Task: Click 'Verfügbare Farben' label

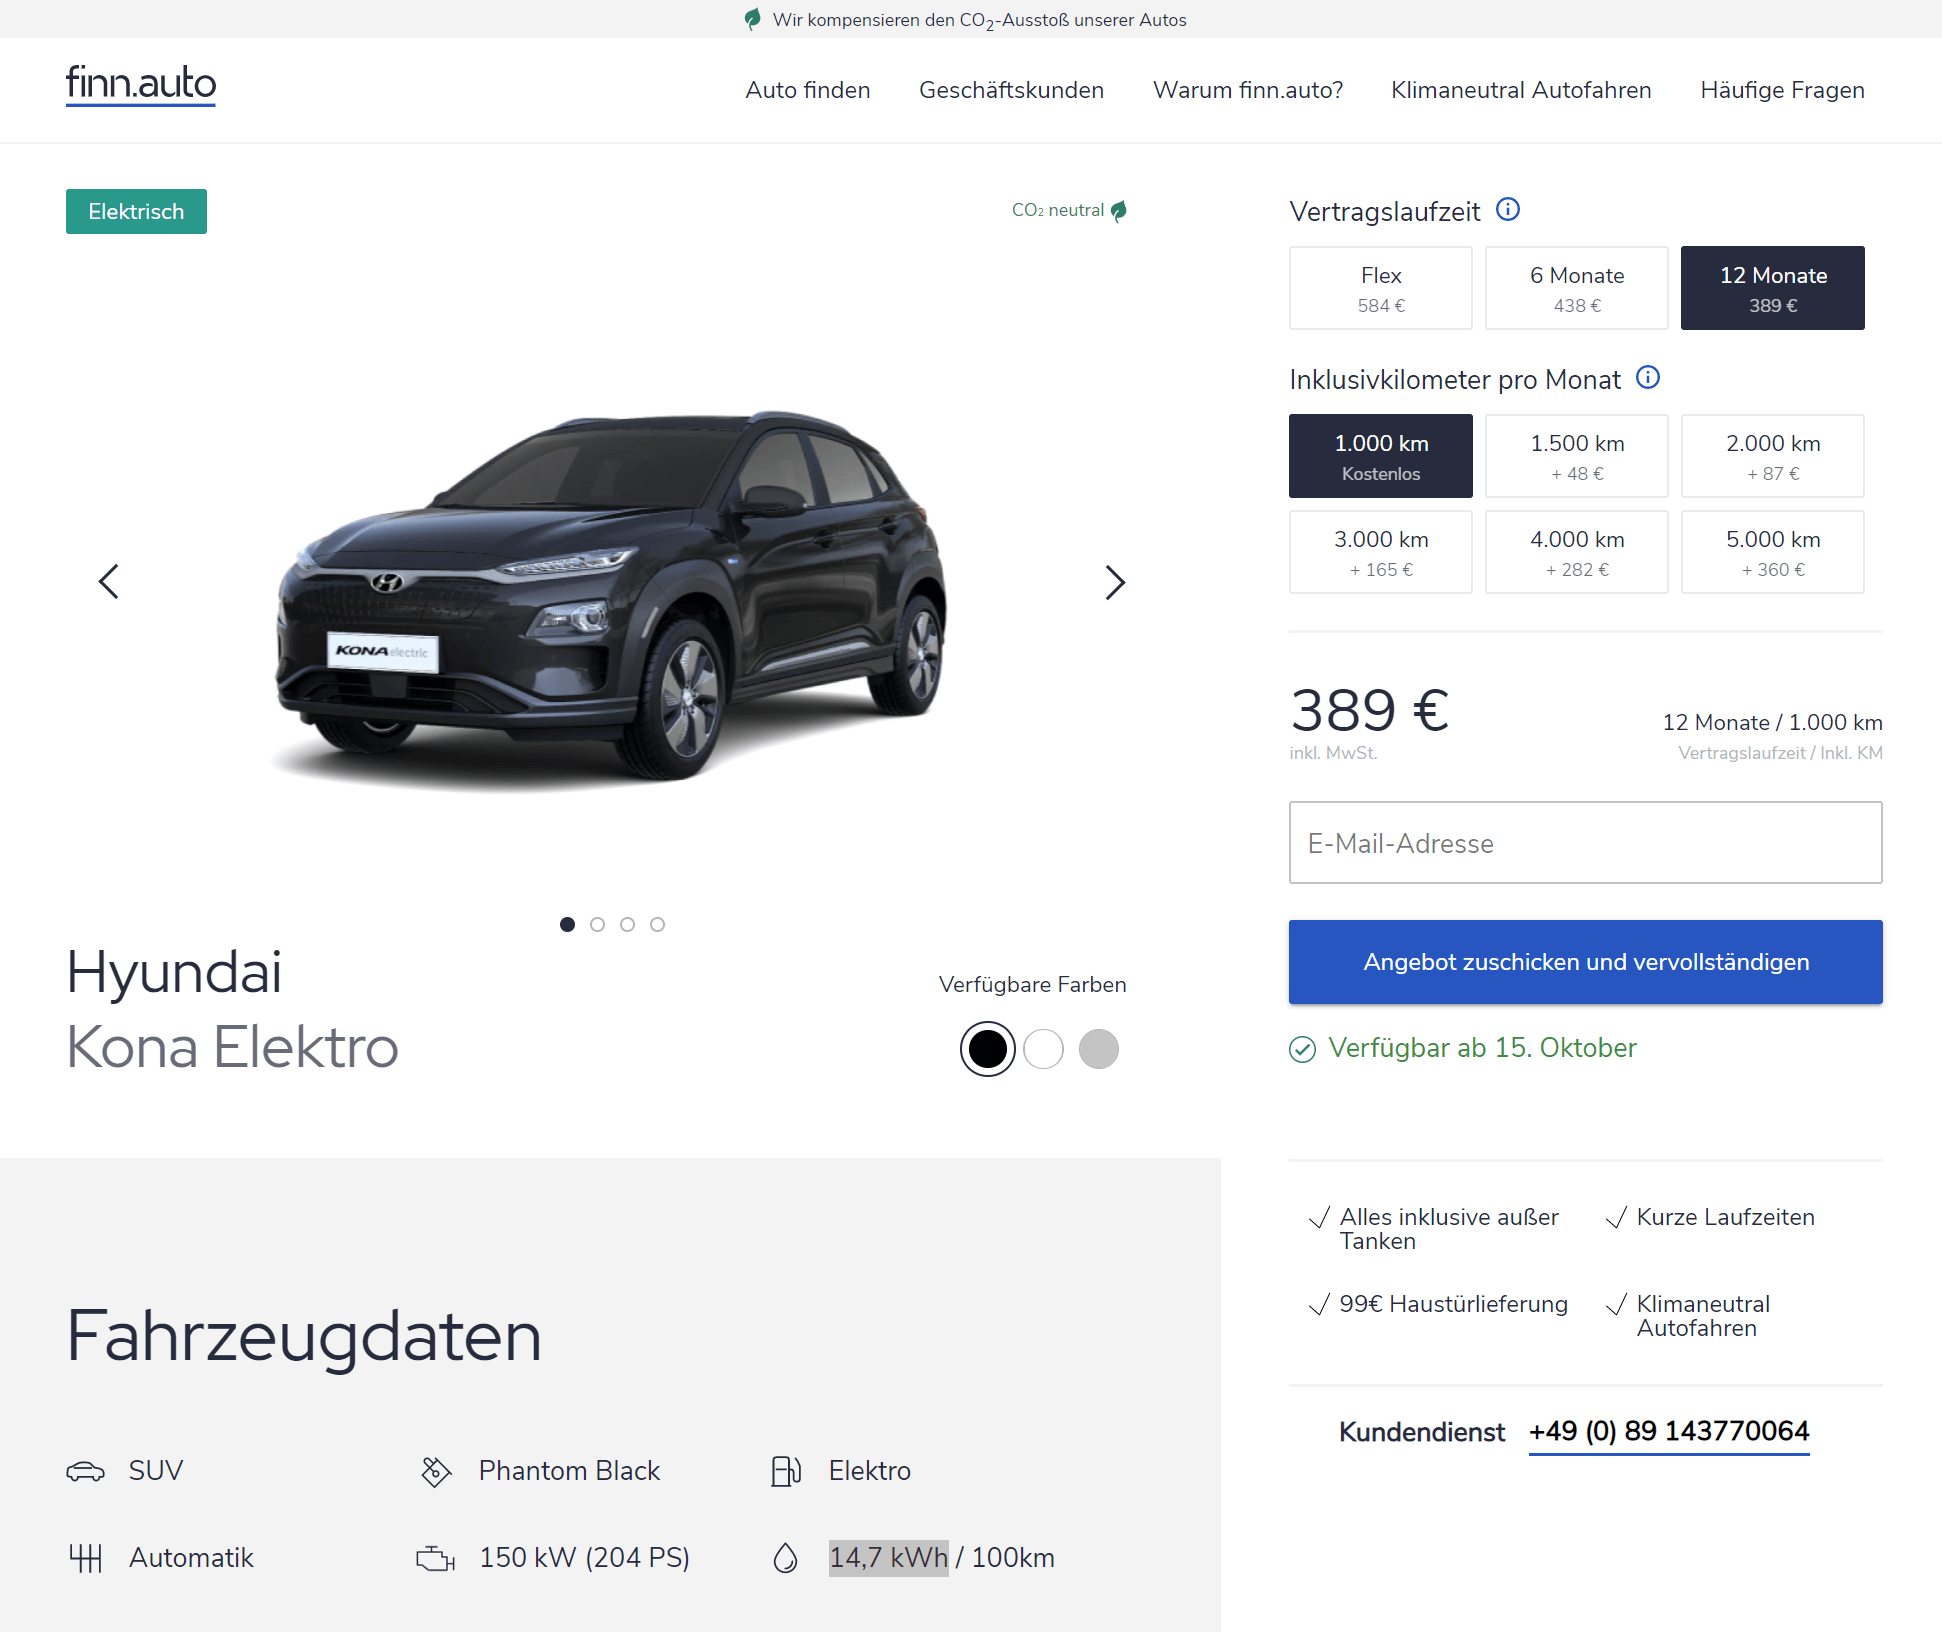Action: click(x=1032, y=985)
